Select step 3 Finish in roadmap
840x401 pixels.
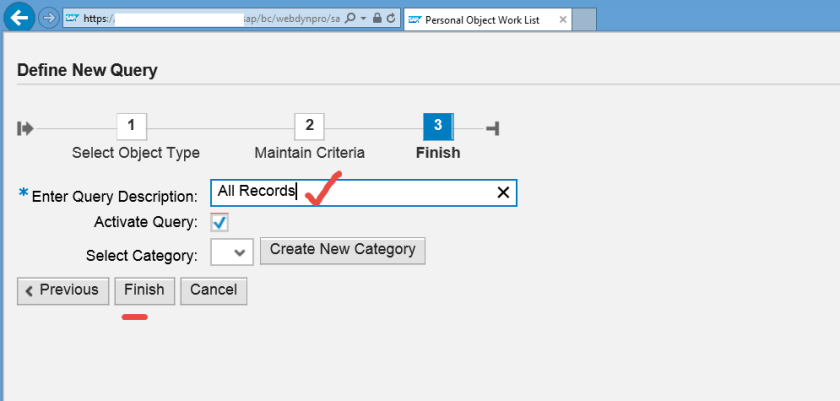click(x=438, y=127)
